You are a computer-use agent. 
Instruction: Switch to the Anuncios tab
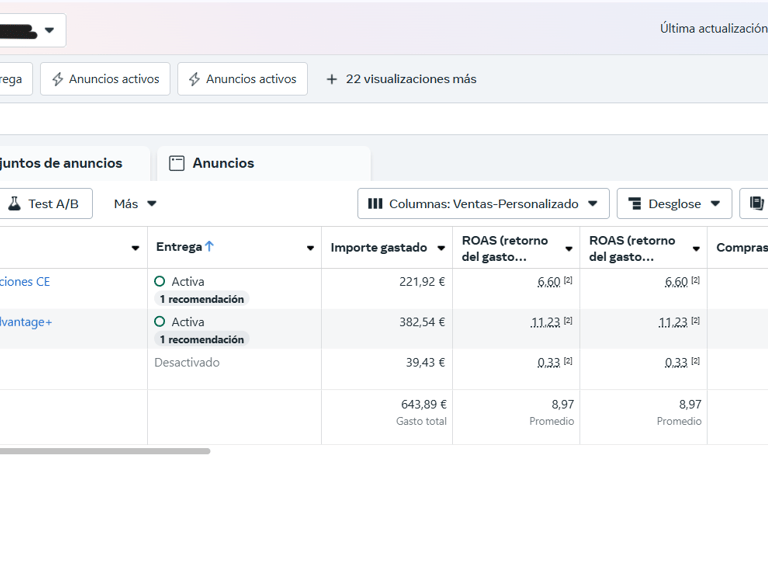pos(223,163)
